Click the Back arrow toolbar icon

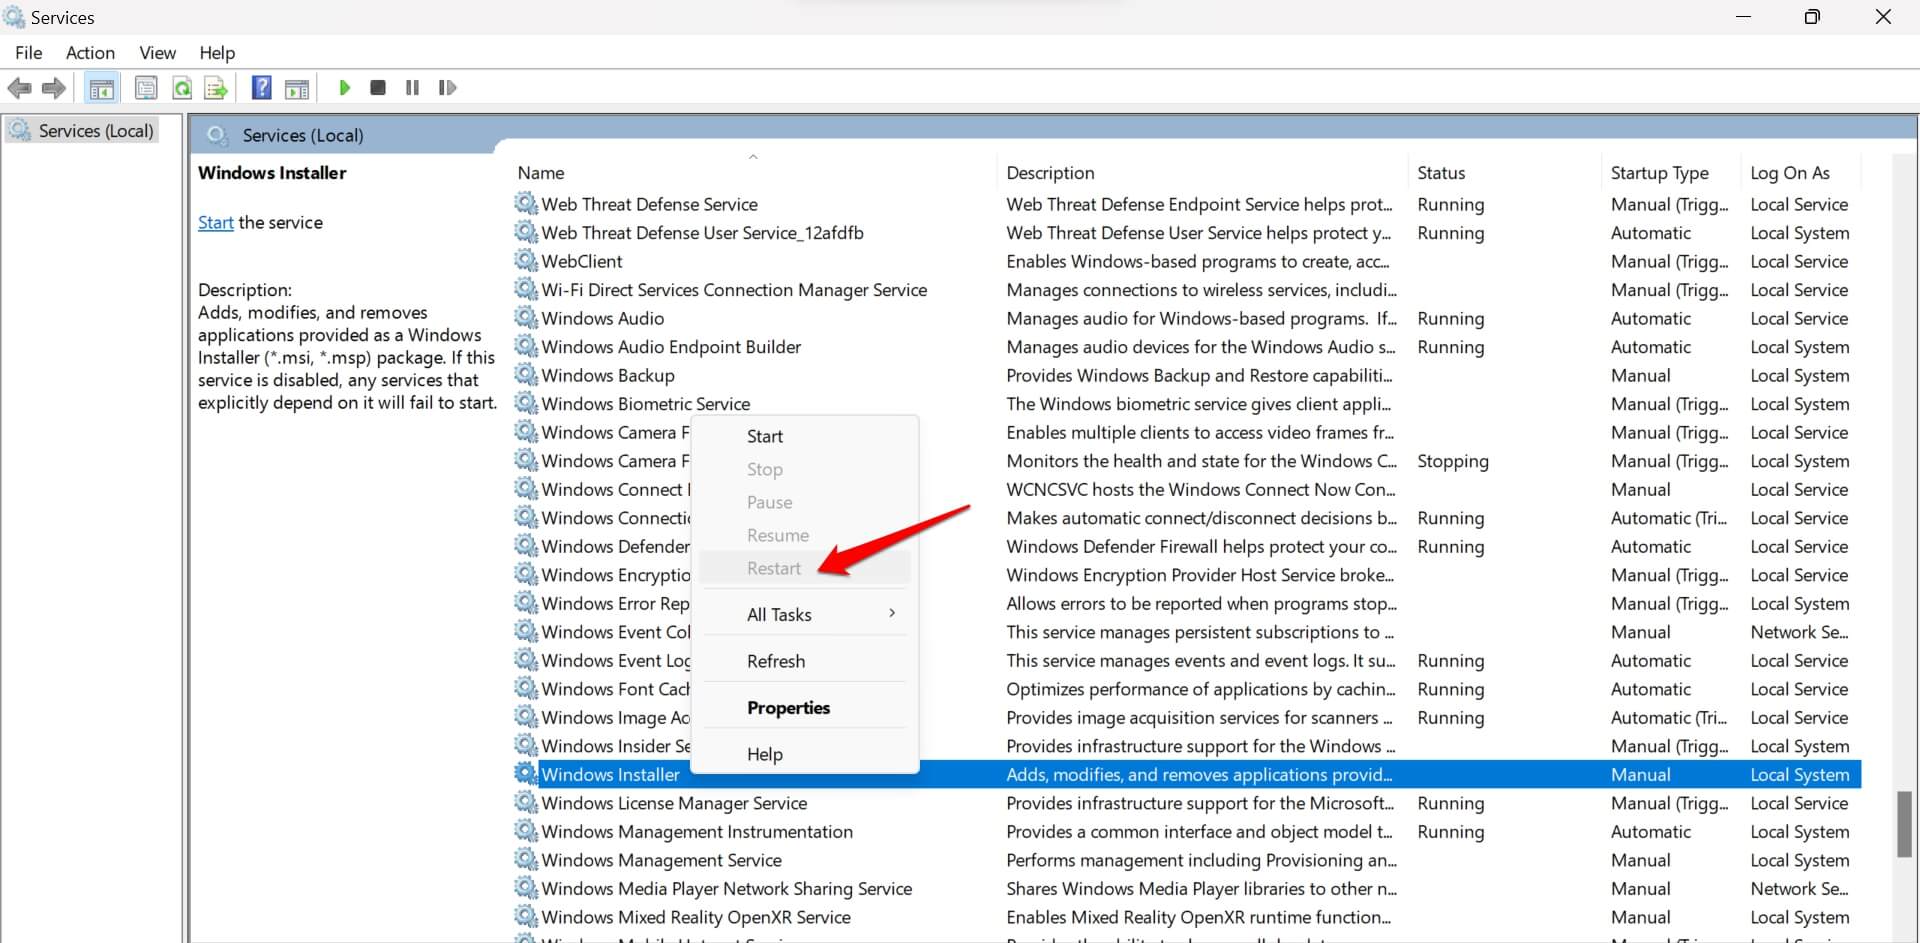(19, 88)
